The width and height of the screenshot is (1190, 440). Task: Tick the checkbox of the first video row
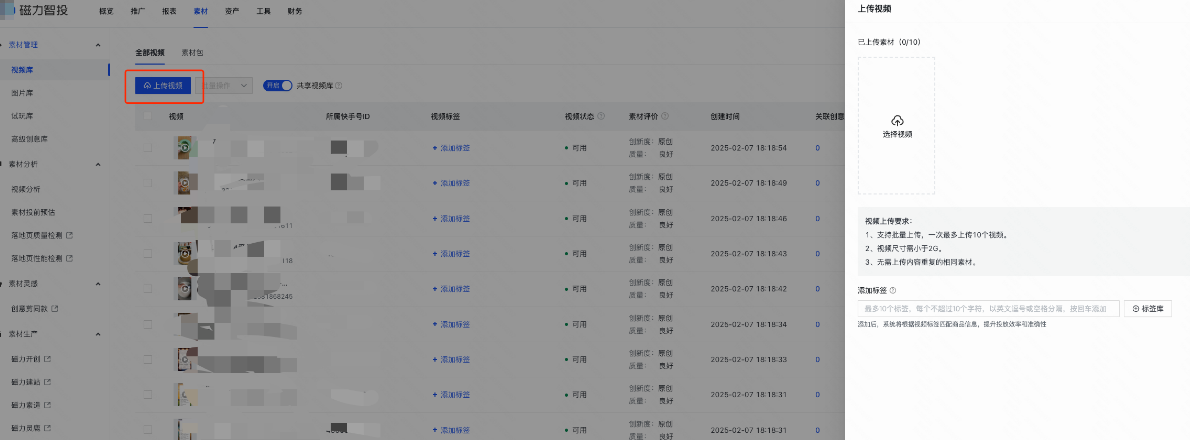click(x=148, y=148)
